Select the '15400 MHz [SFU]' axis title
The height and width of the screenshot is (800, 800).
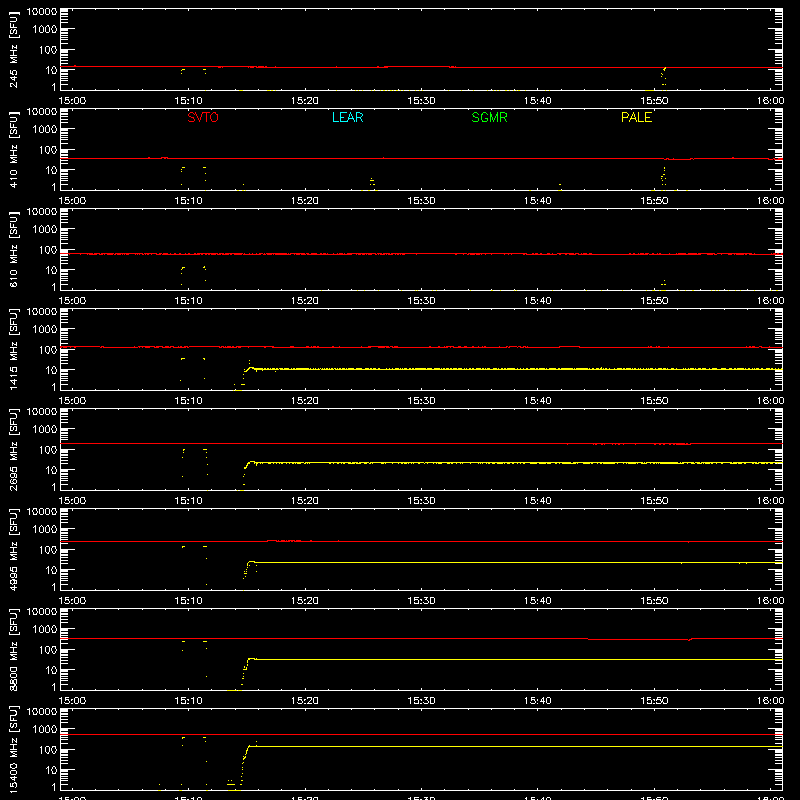point(14,749)
